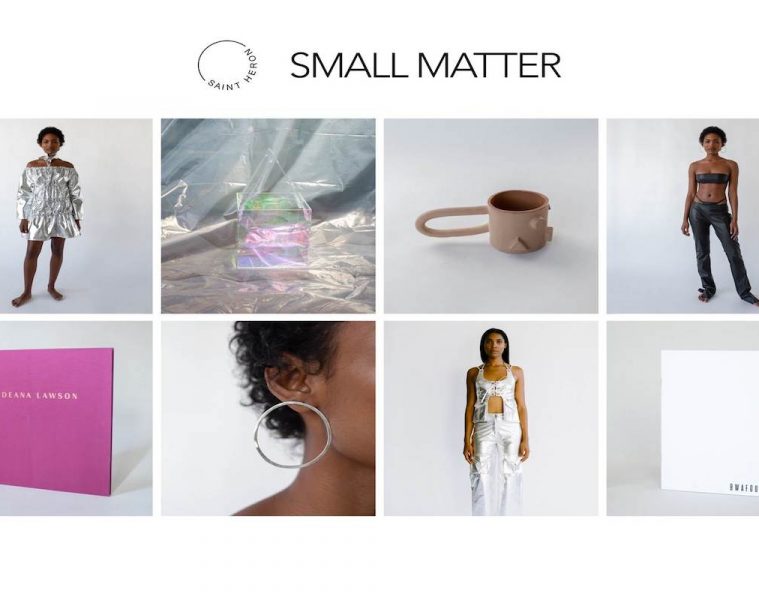This screenshot has height=600, width=759.
Task: Open the silver ruffled dress product photo
Action: click(x=76, y=216)
